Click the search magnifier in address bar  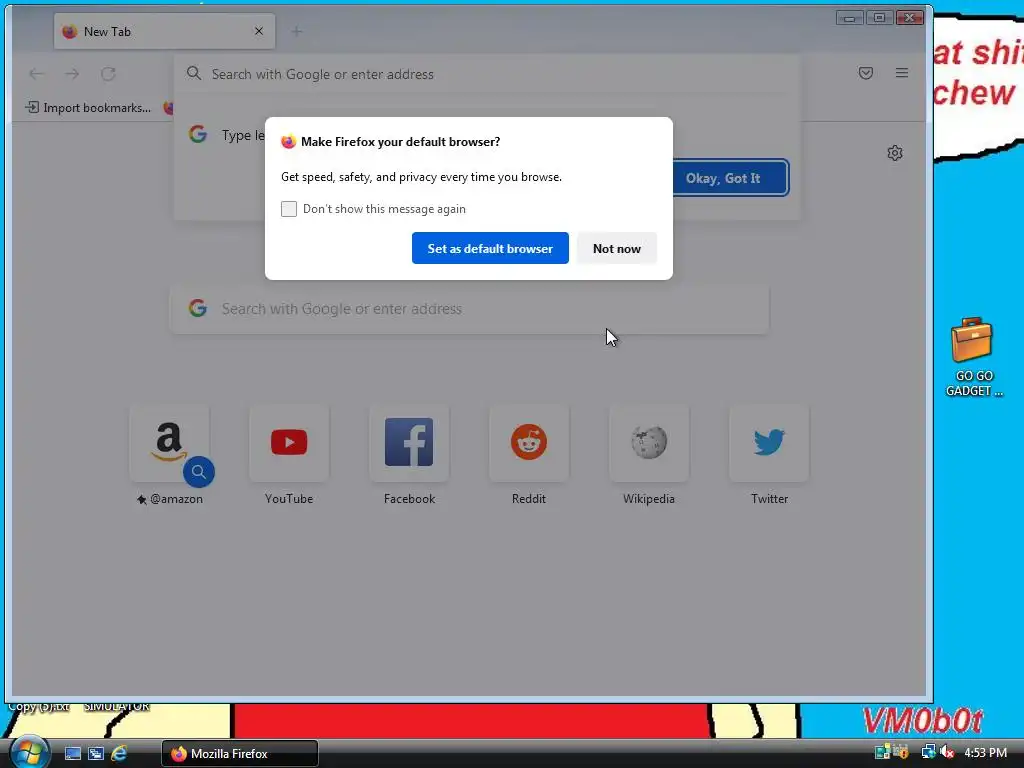tap(193, 73)
